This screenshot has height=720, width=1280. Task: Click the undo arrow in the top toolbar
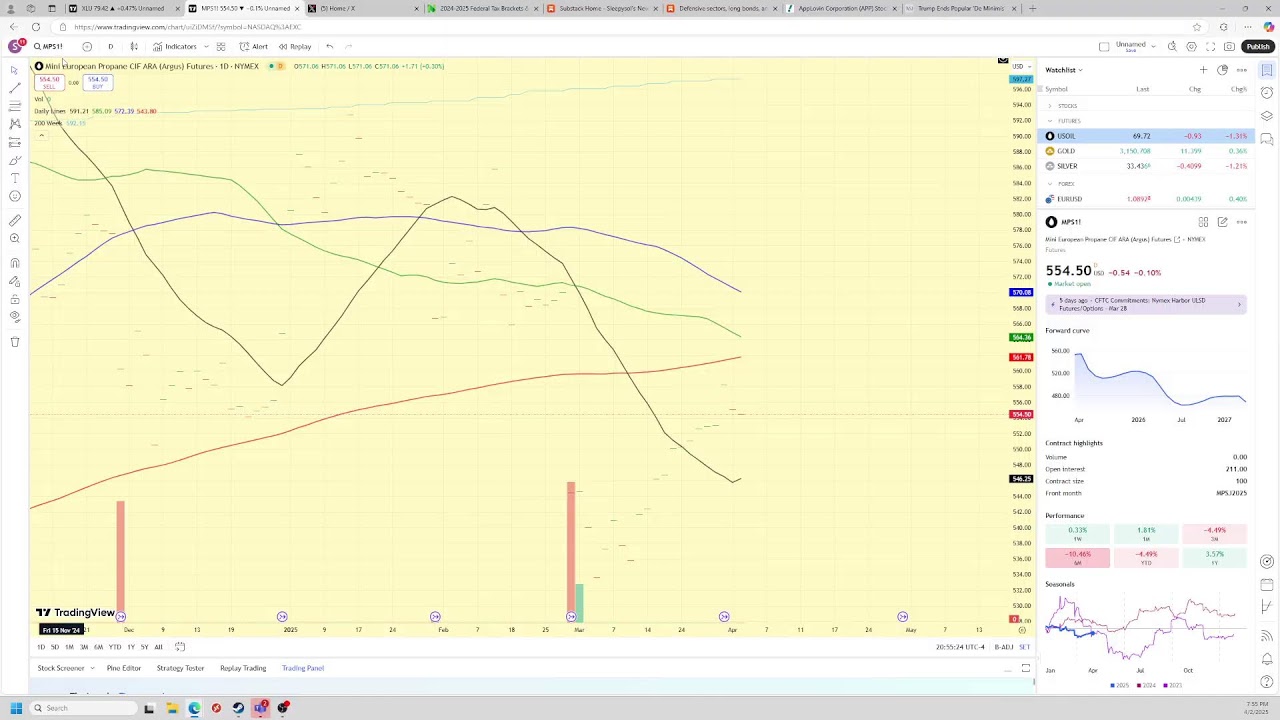pos(330,46)
